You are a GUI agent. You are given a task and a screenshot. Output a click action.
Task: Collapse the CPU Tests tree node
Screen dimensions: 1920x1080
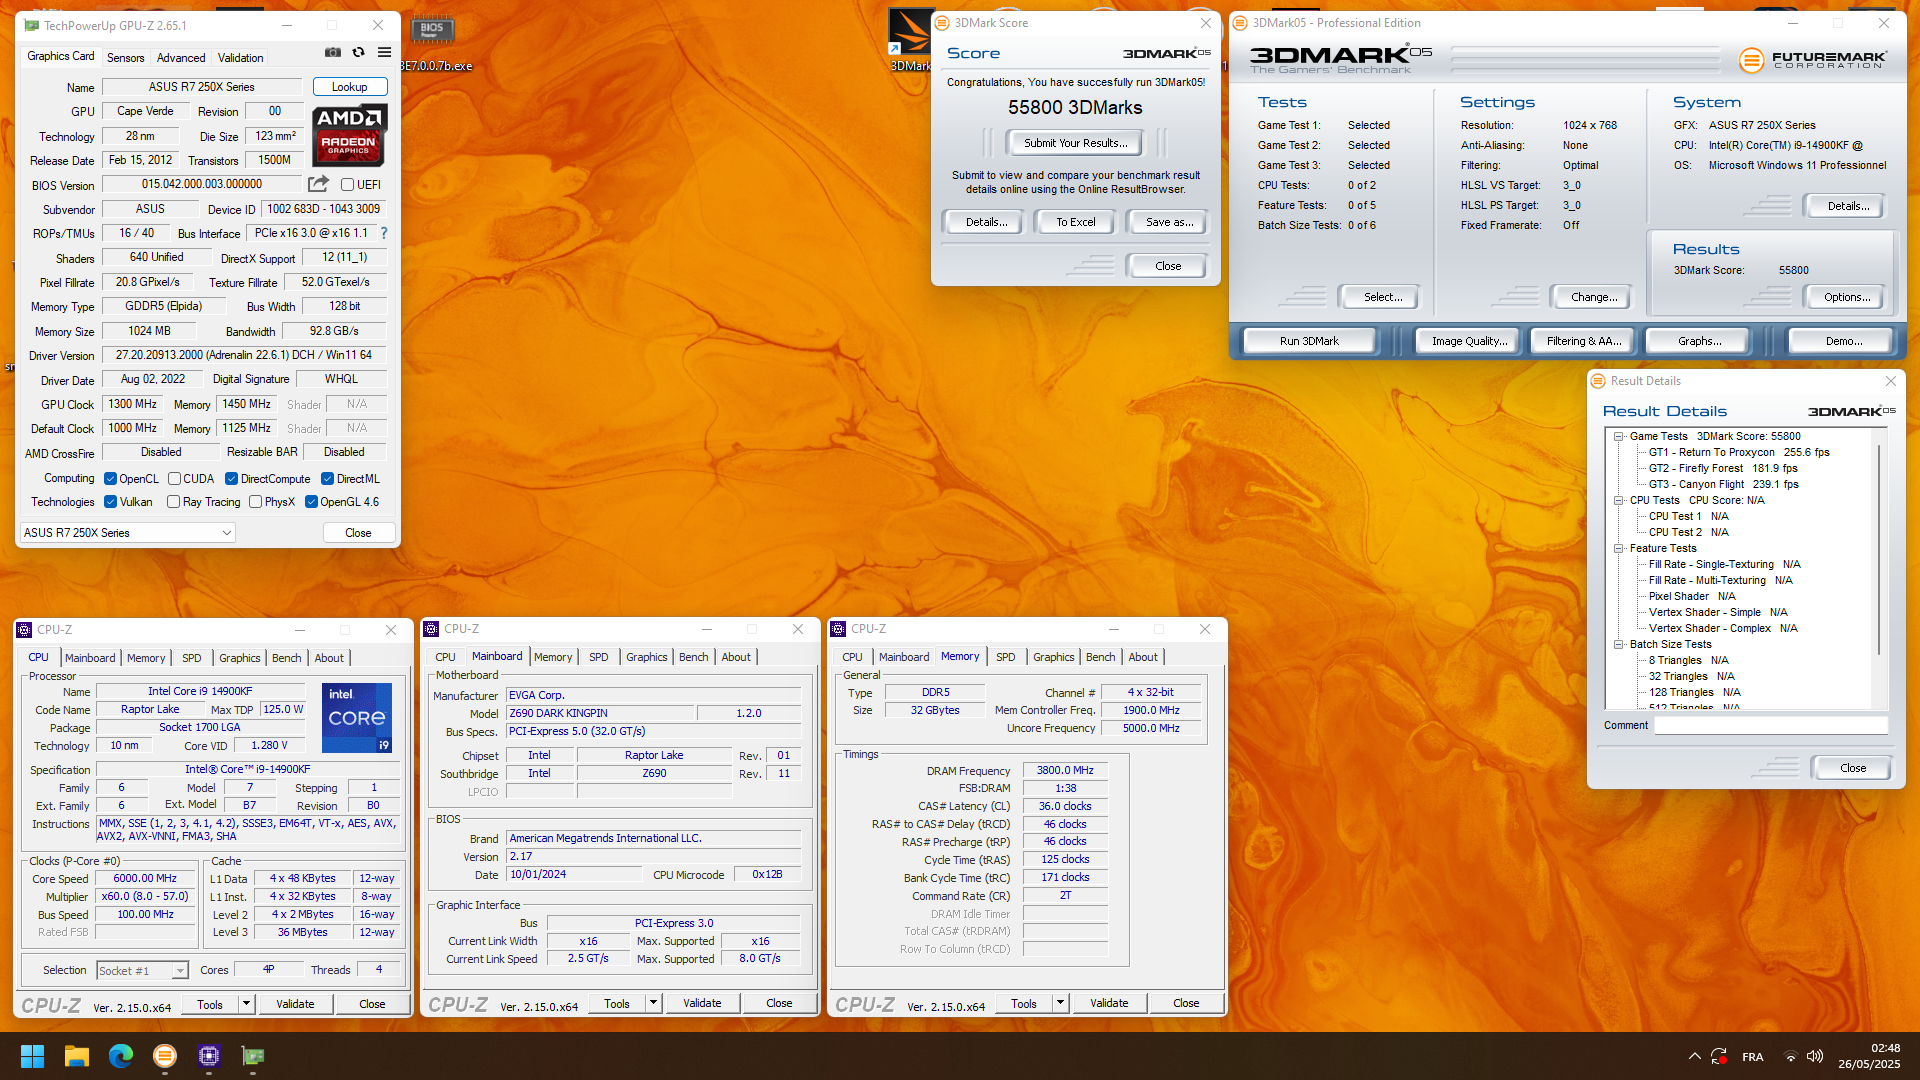(1618, 500)
